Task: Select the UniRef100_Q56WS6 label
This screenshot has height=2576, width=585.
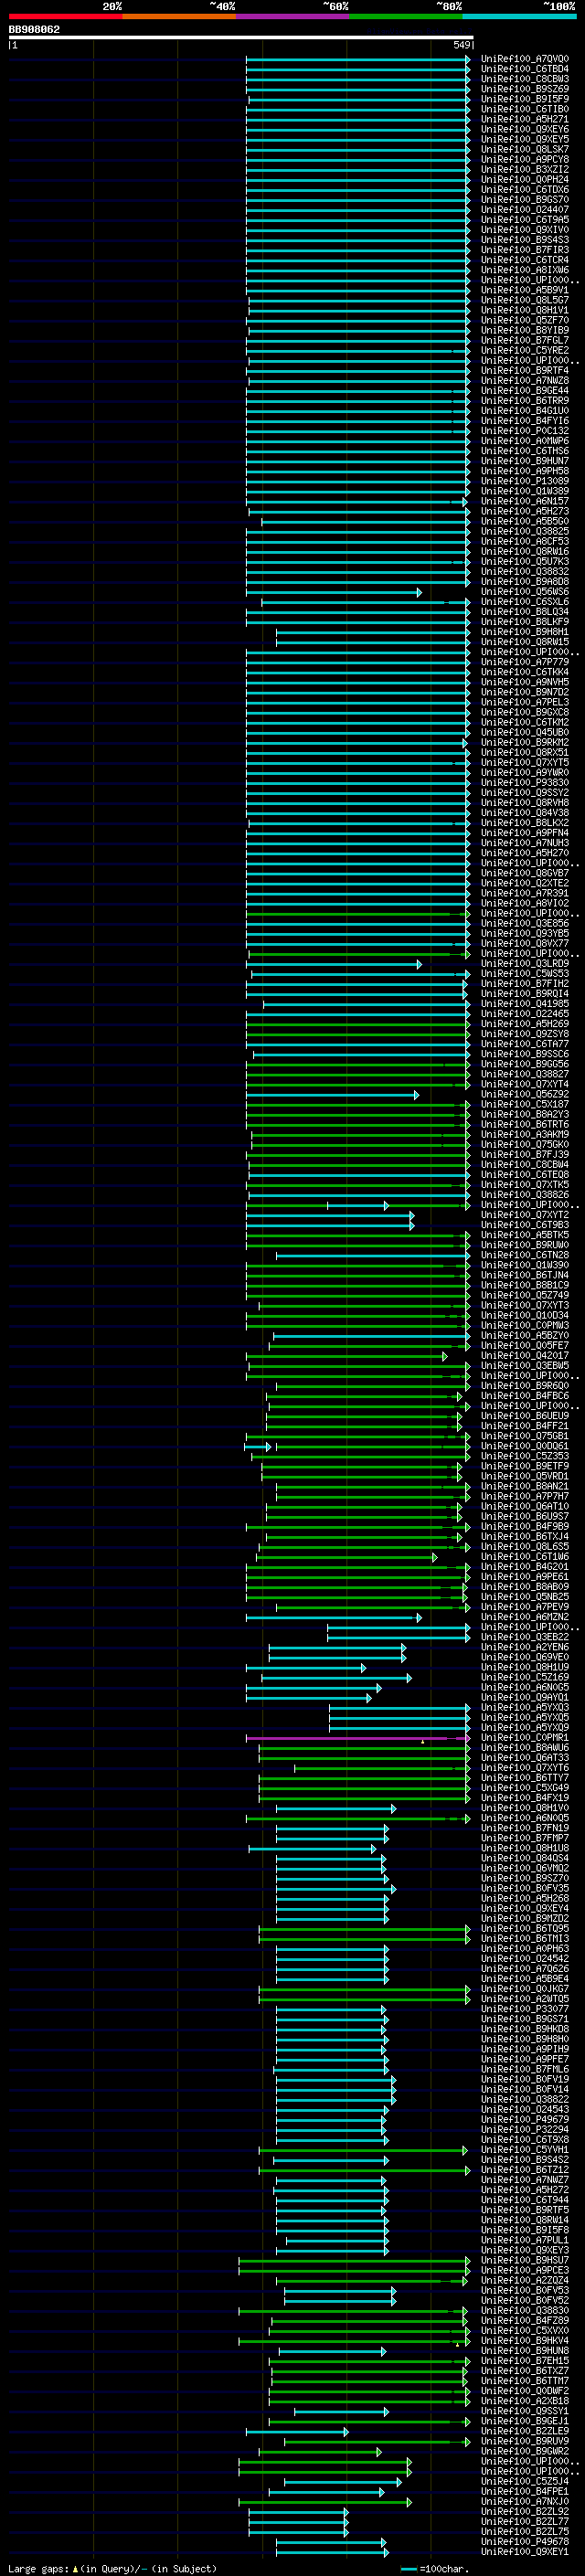Action: (x=524, y=592)
